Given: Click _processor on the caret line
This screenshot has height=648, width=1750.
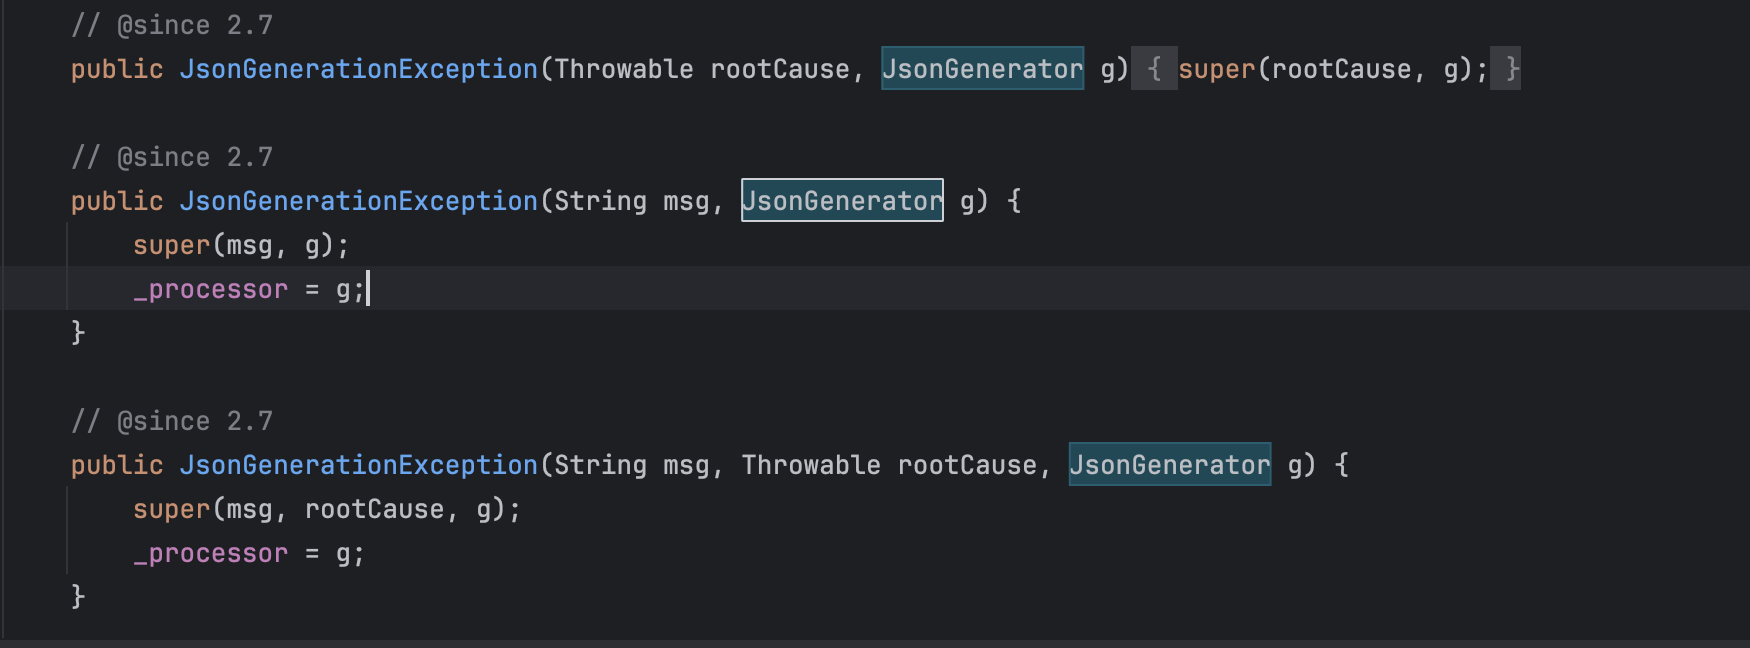Looking at the screenshot, I should click(211, 289).
